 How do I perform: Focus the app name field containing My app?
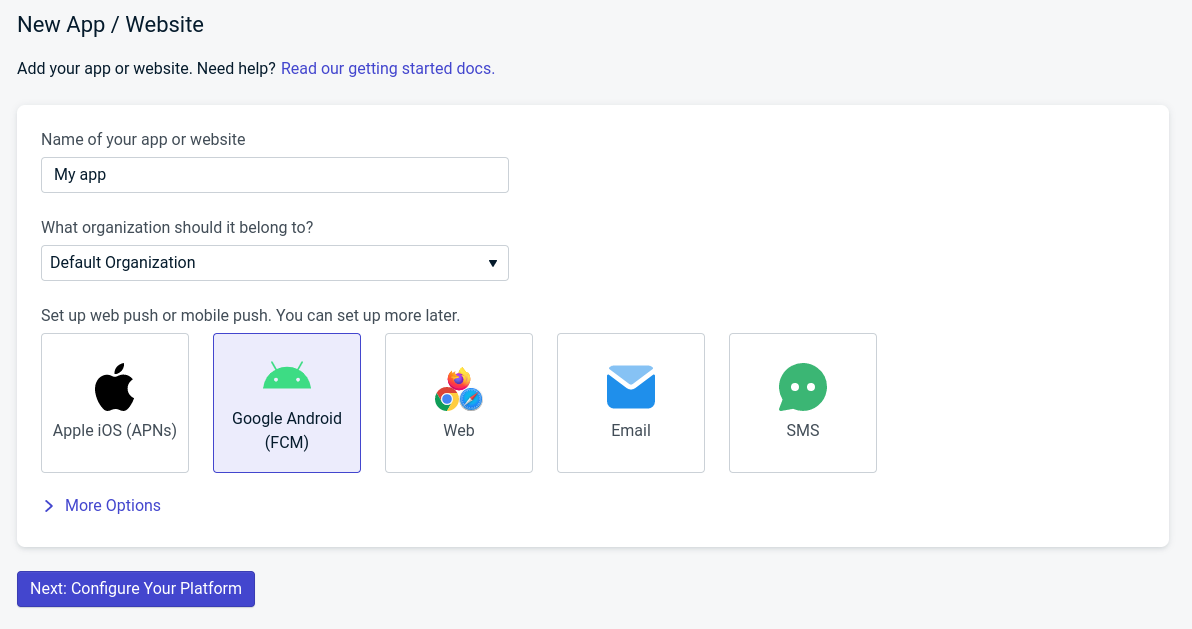coord(275,175)
